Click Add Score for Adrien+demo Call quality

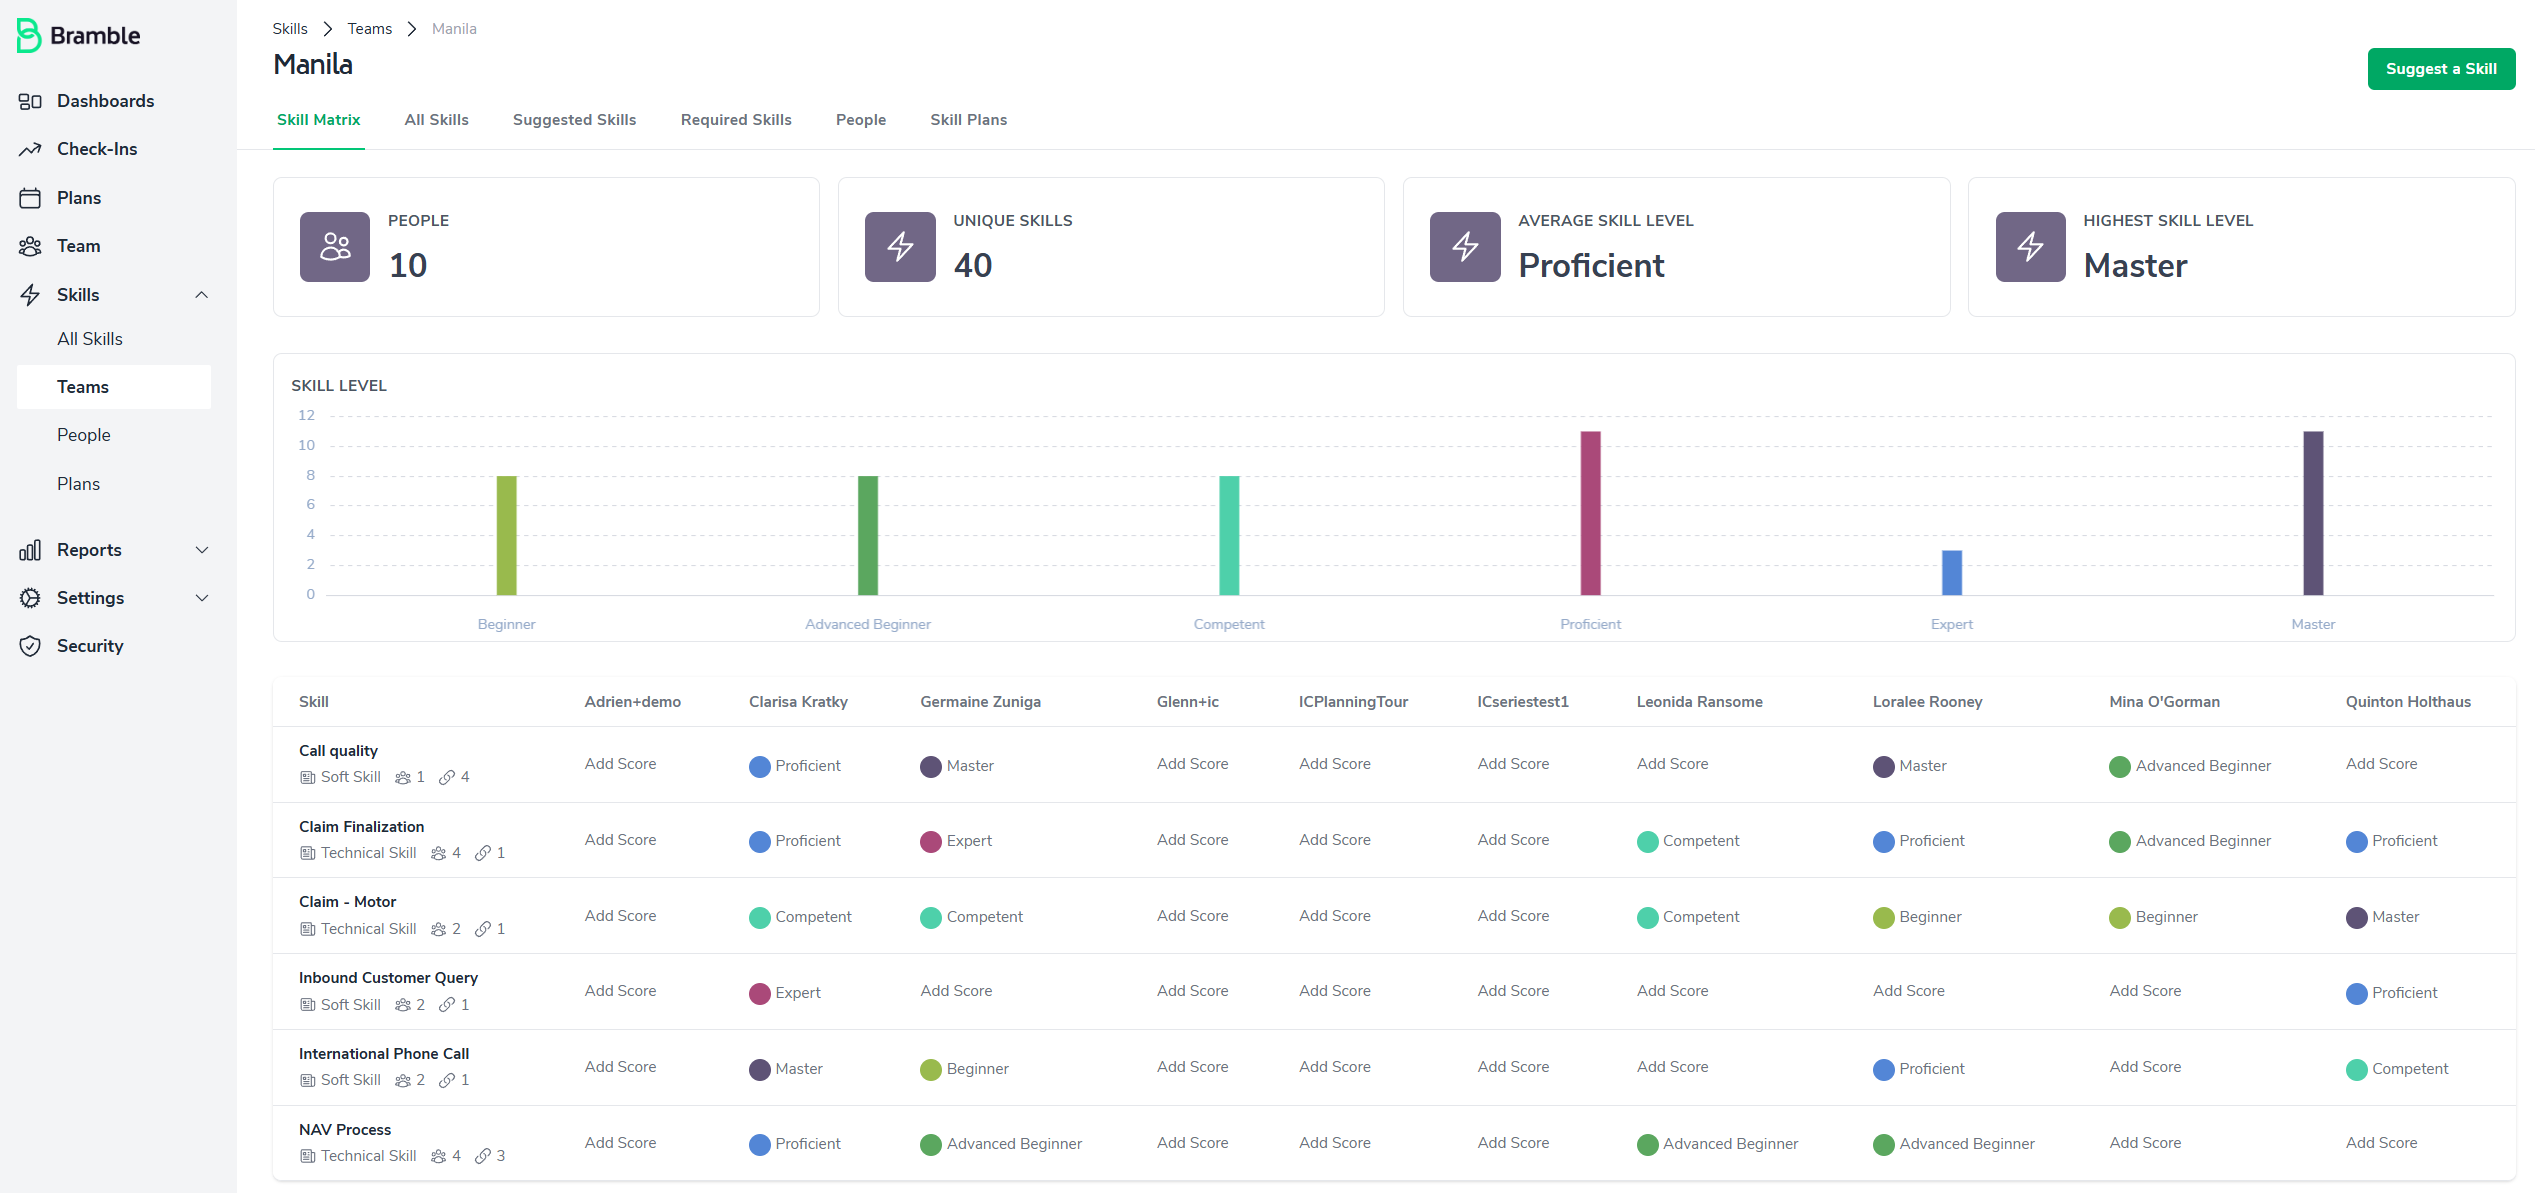pos(620,764)
